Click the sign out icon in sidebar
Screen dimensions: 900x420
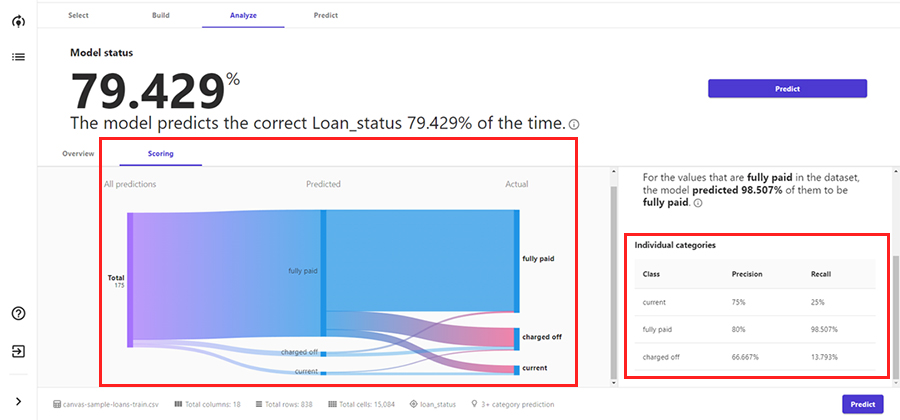[18, 351]
